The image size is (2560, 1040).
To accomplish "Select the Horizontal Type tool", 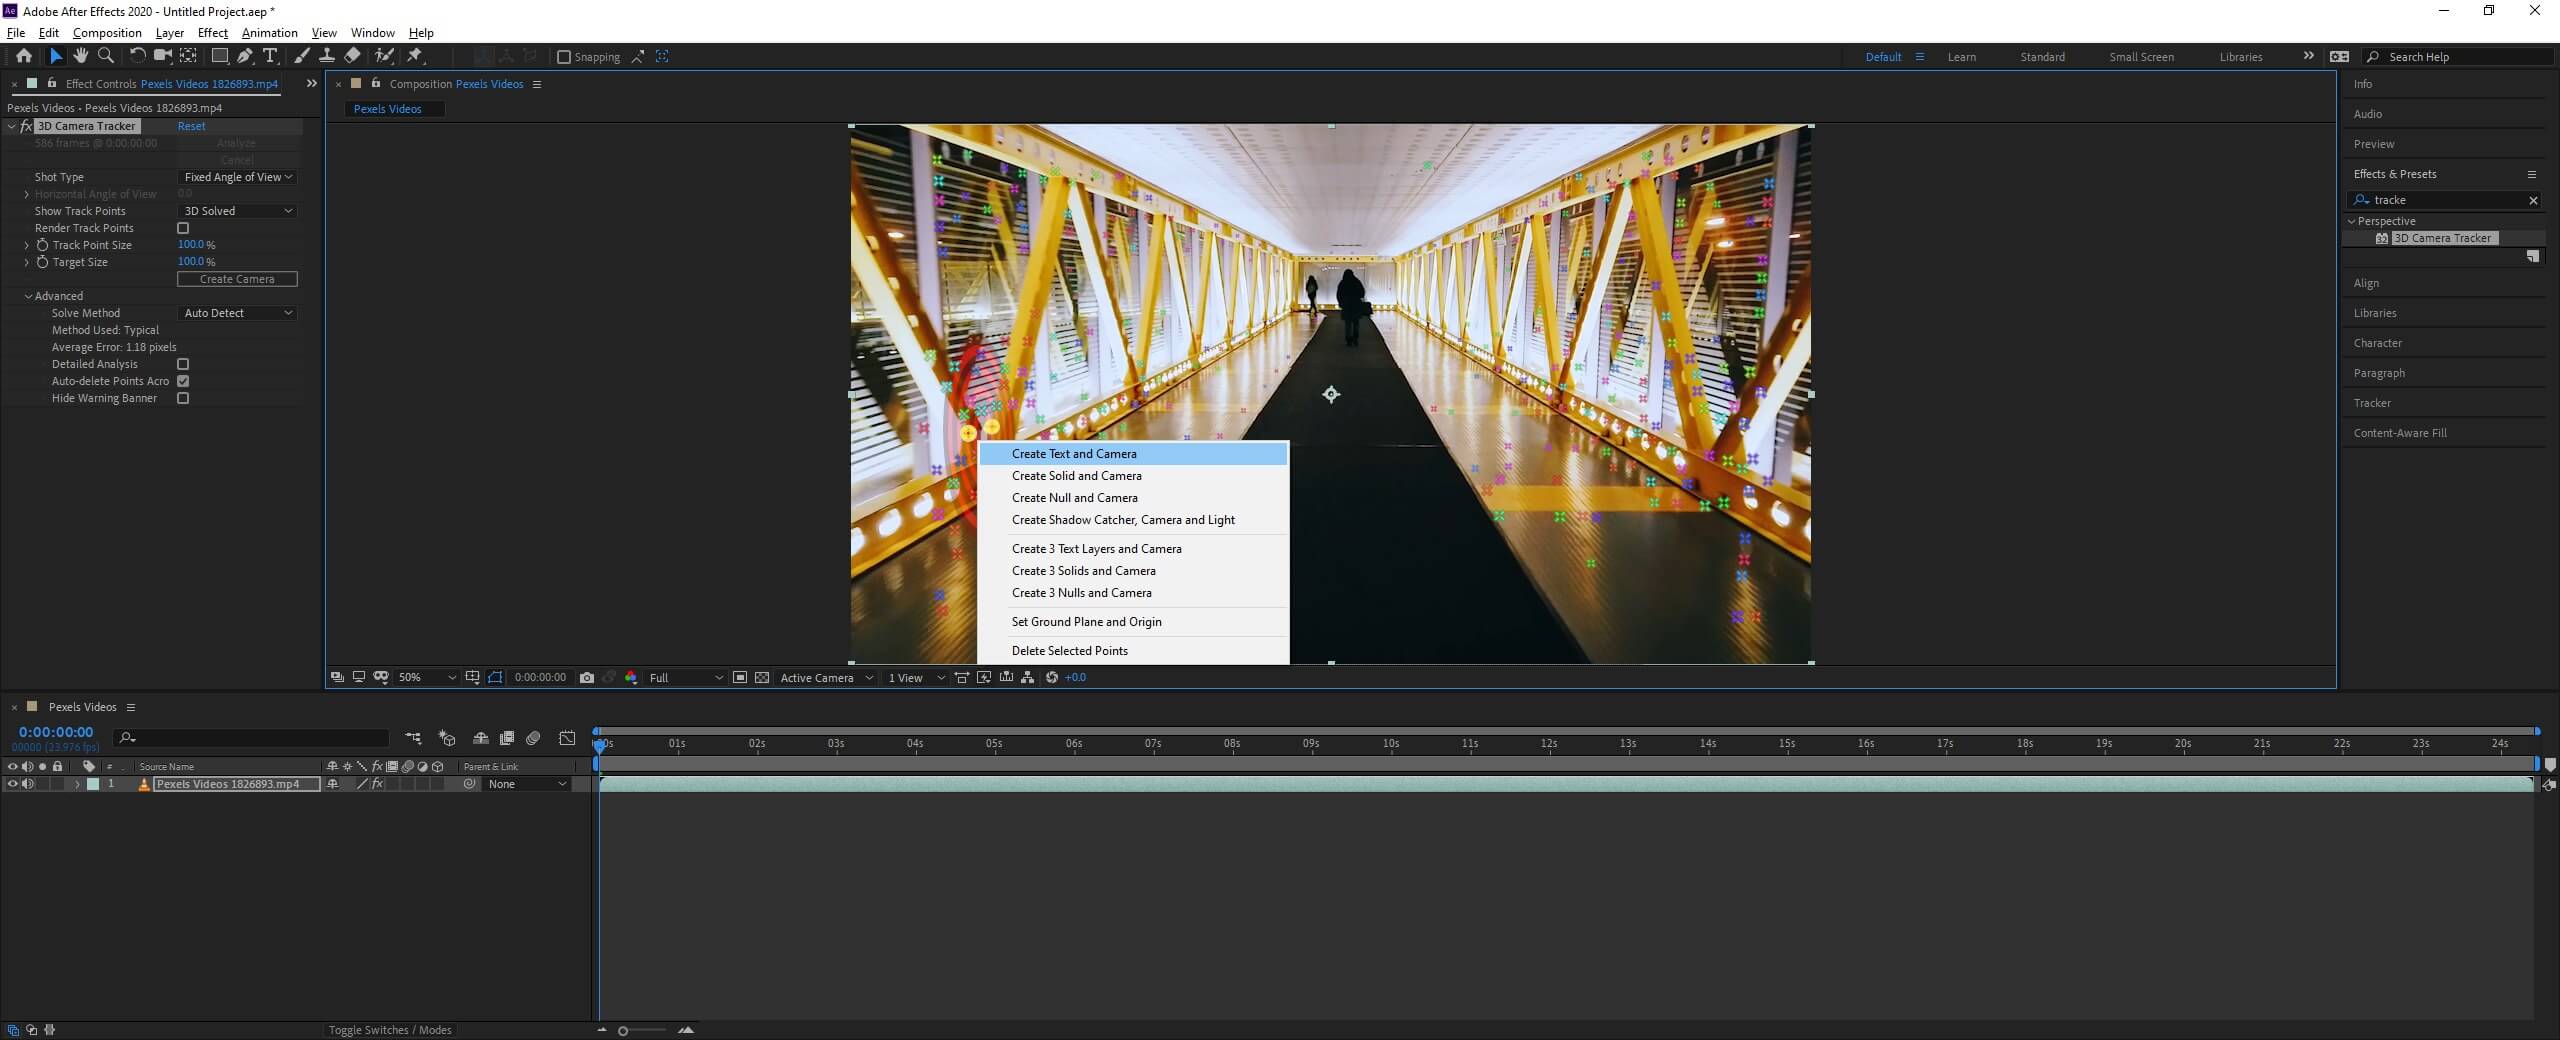I will coord(270,56).
